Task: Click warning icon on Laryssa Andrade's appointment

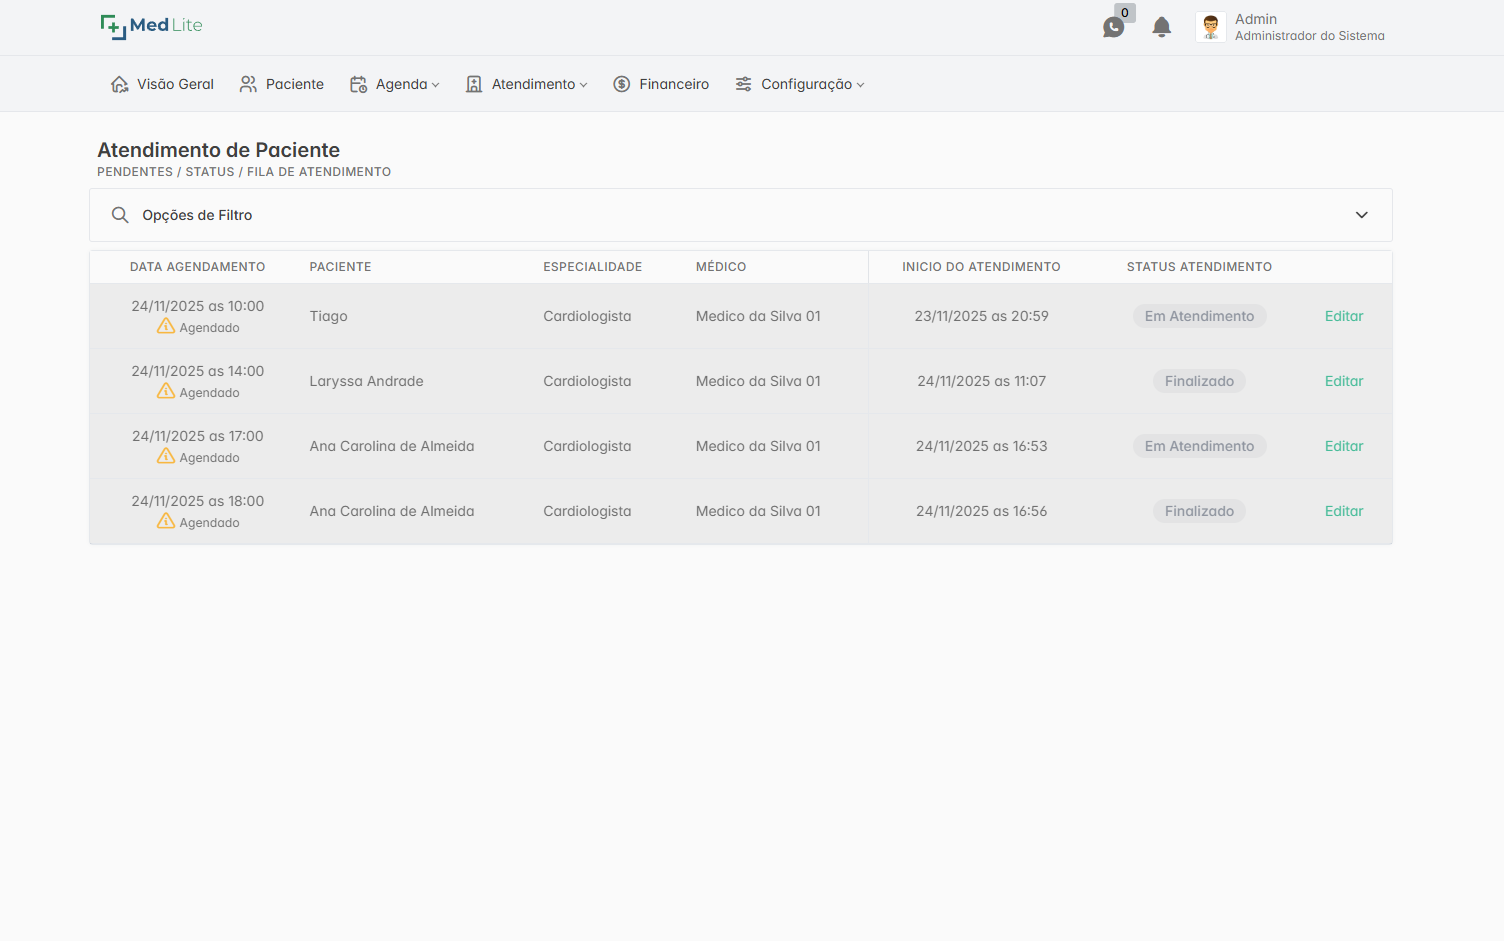Action: (166, 392)
